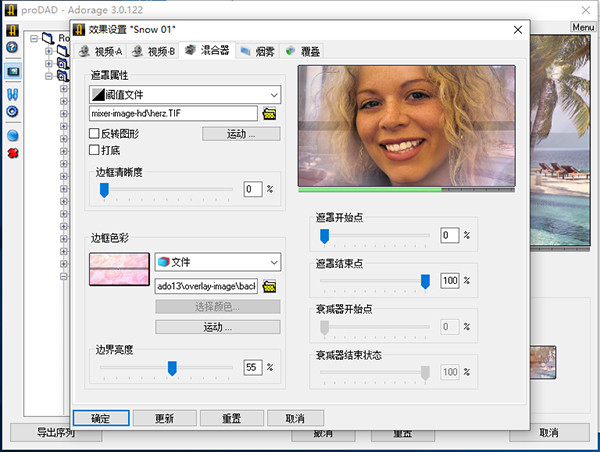Click the 边界亮度 slider handle

172,368
